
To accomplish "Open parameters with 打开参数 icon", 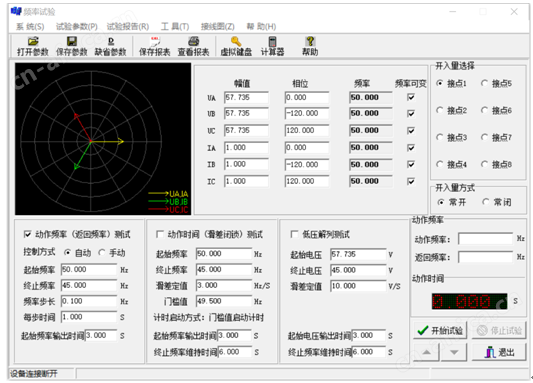I will (x=33, y=46).
